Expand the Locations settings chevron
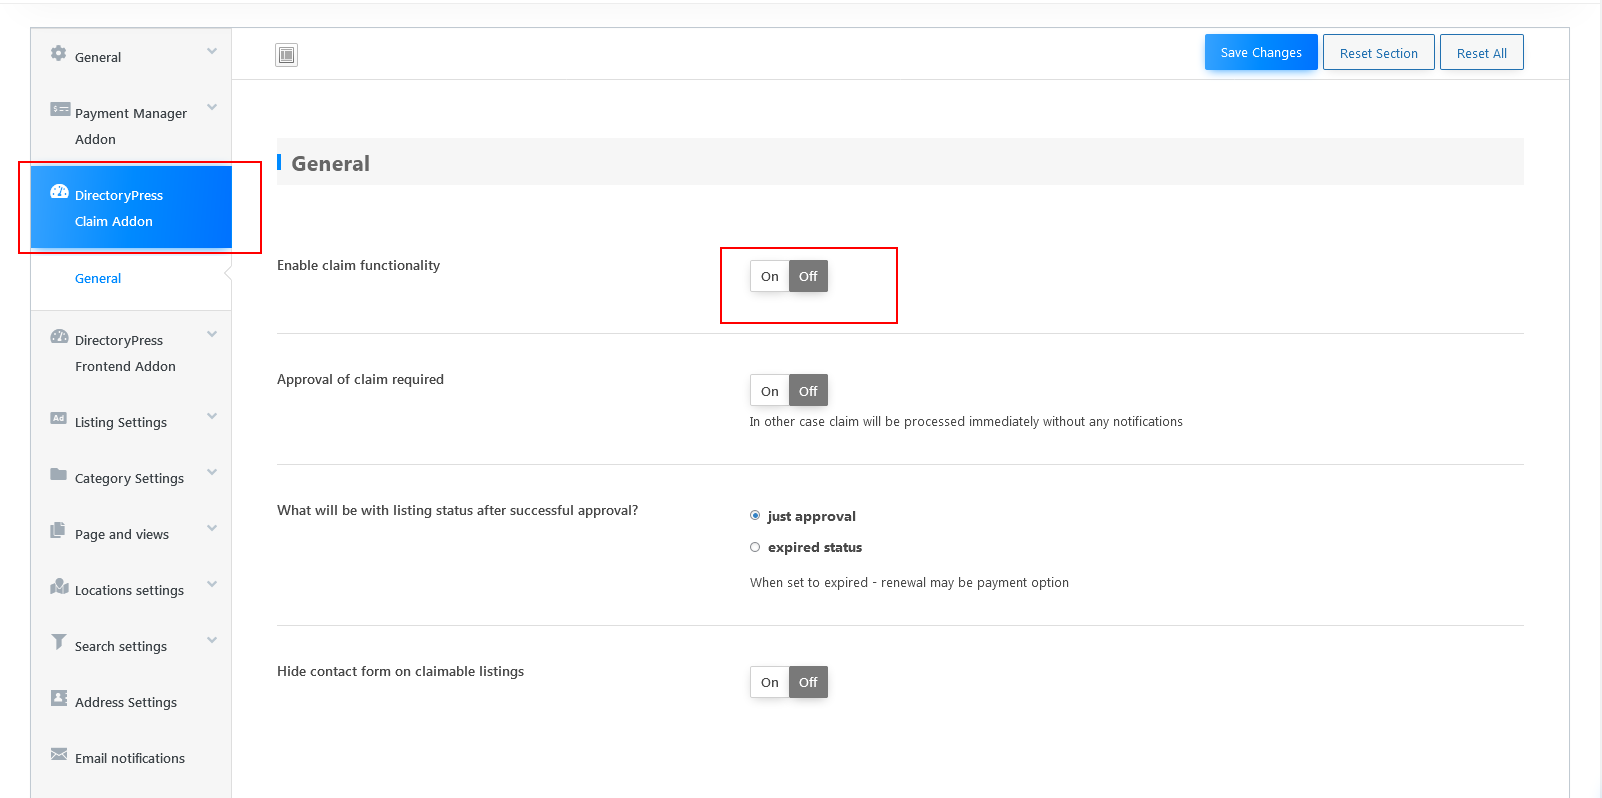Screen dimensions: 1602x798 pos(212,584)
